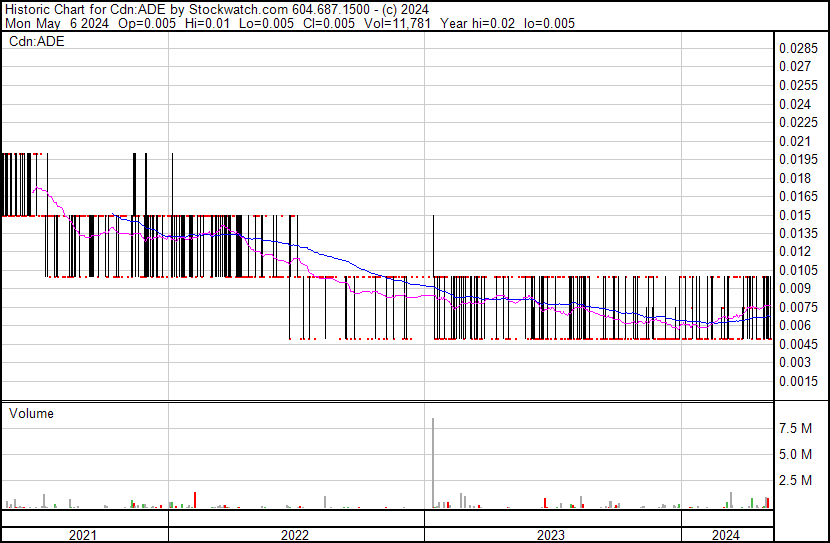
Task: Select the 2021 year marker on timeline
Action: 84,534
